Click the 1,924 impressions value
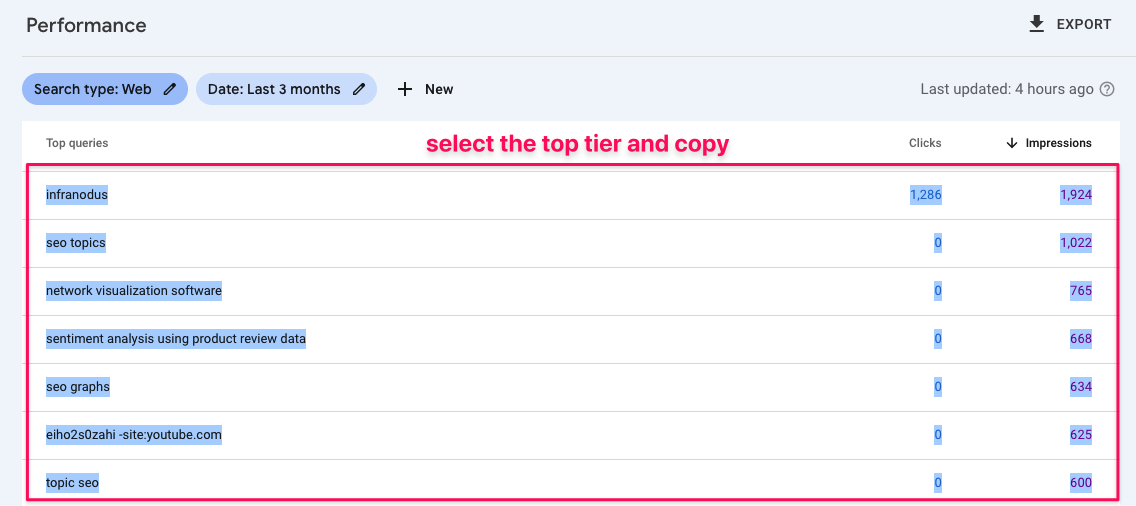 click(1076, 195)
